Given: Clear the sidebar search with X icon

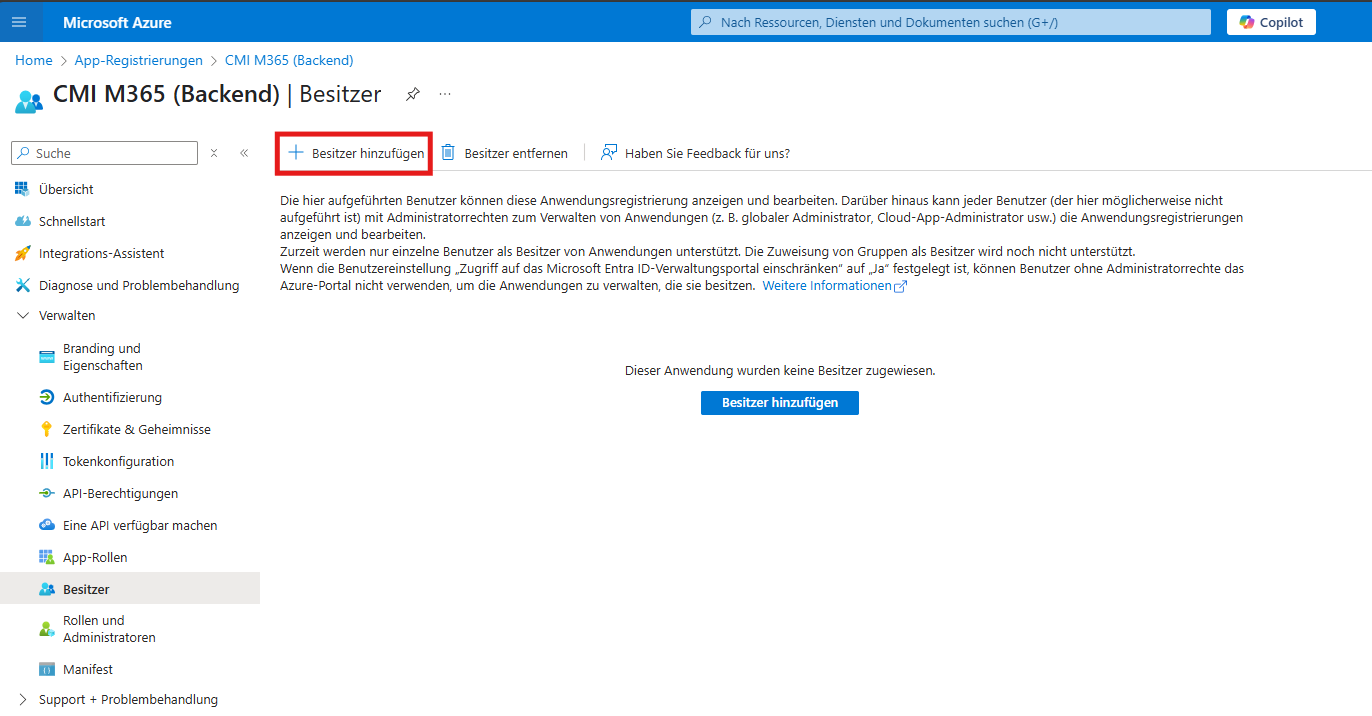Looking at the screenshot, I should [214, 153].
